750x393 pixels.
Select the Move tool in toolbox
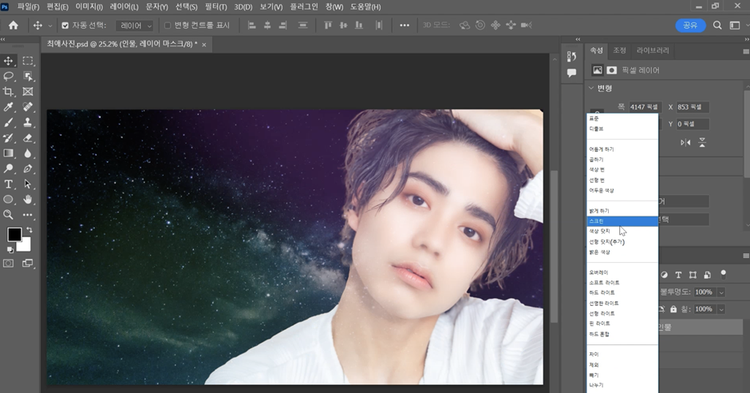tap(8, 61)
